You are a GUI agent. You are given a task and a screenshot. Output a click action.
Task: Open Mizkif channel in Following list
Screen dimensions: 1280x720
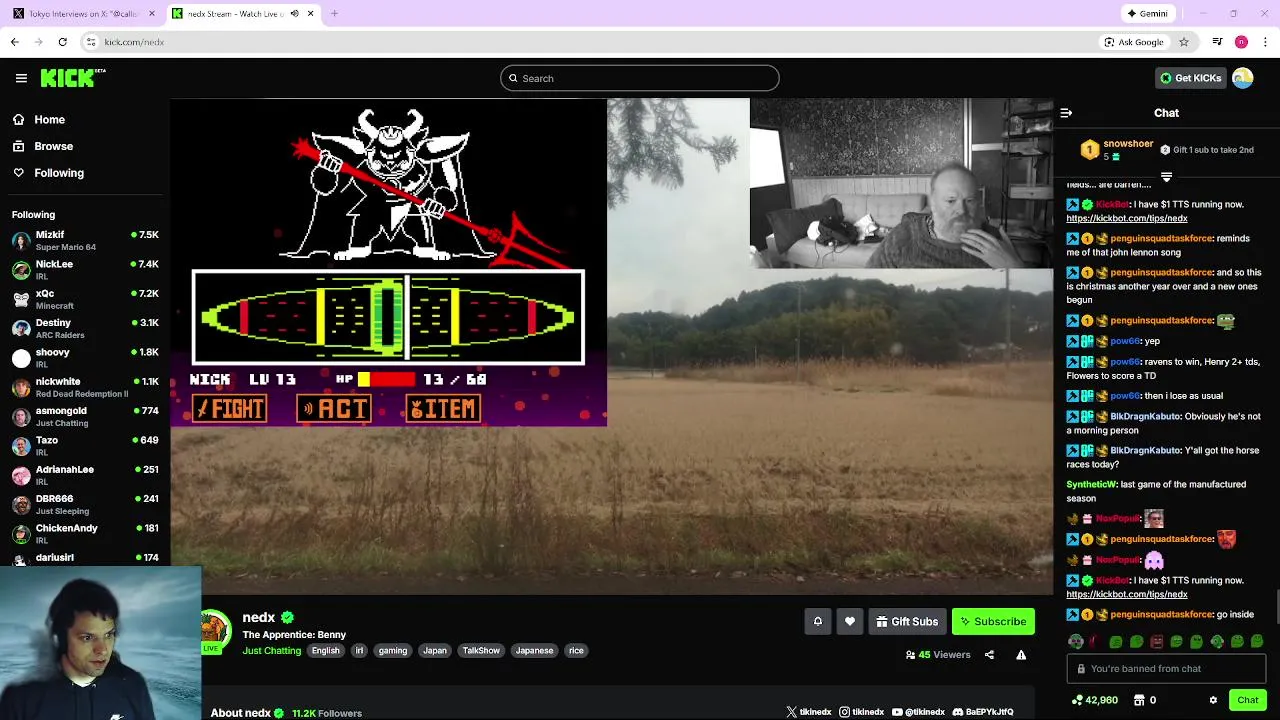pos(85,240)
